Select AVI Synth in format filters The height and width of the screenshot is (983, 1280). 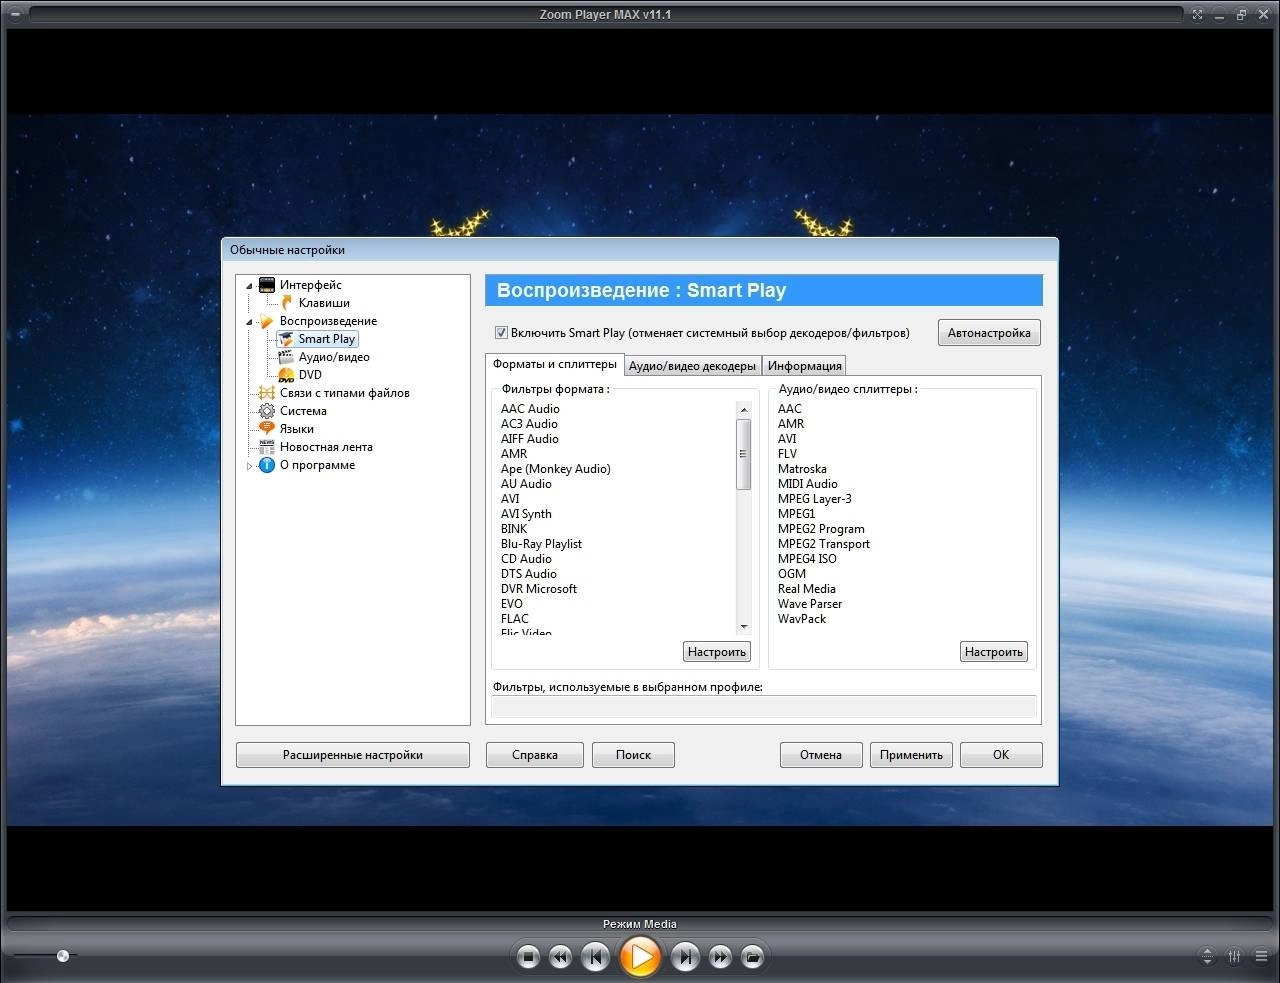(526, 514)
